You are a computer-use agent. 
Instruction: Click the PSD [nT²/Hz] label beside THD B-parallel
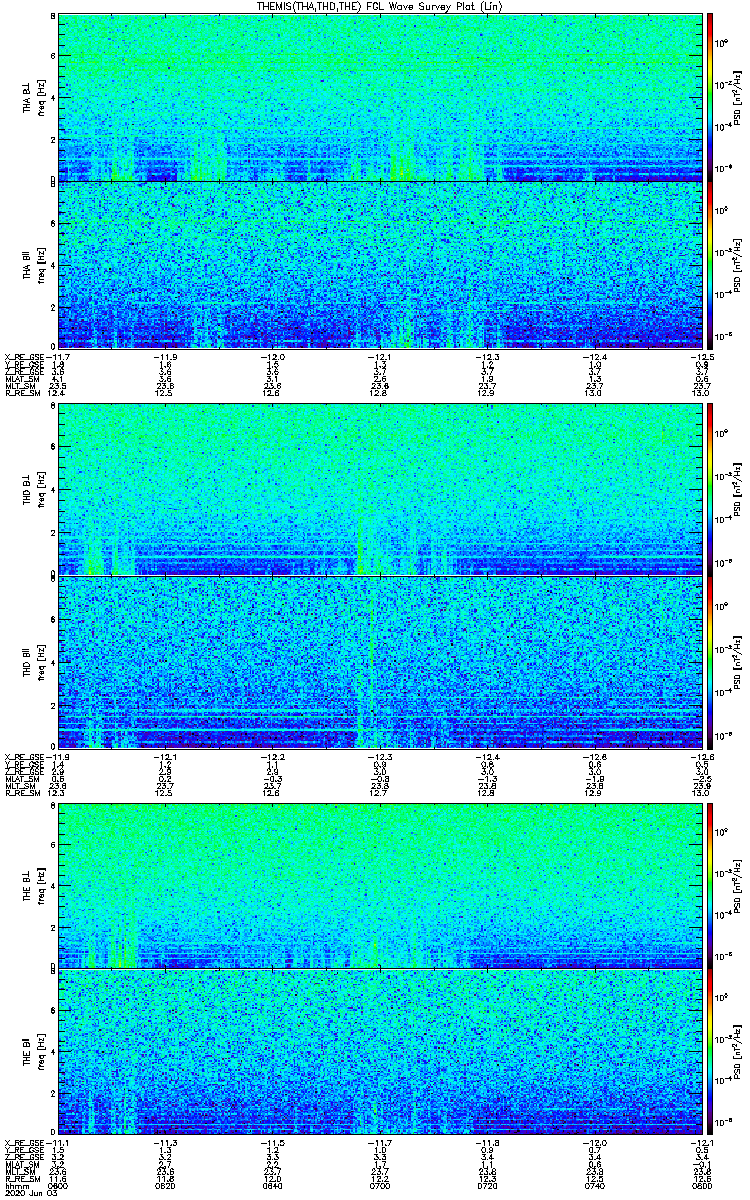[x=737, y=661]
